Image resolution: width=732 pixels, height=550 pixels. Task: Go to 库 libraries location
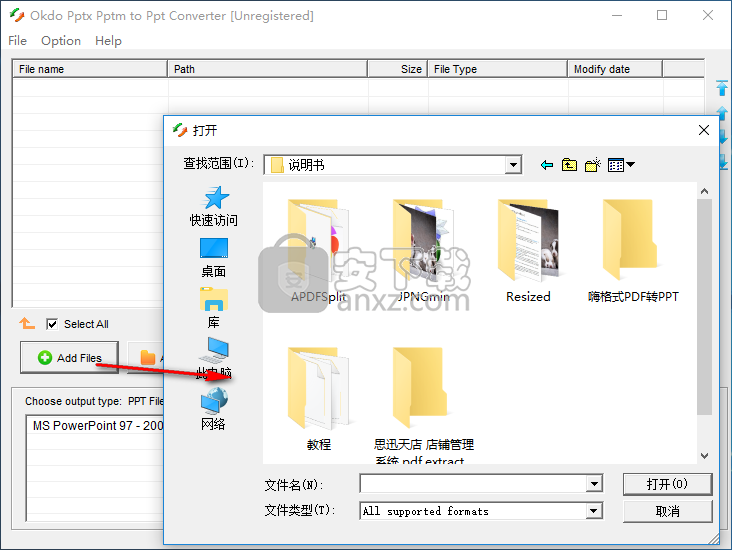[x=214, y=308]
